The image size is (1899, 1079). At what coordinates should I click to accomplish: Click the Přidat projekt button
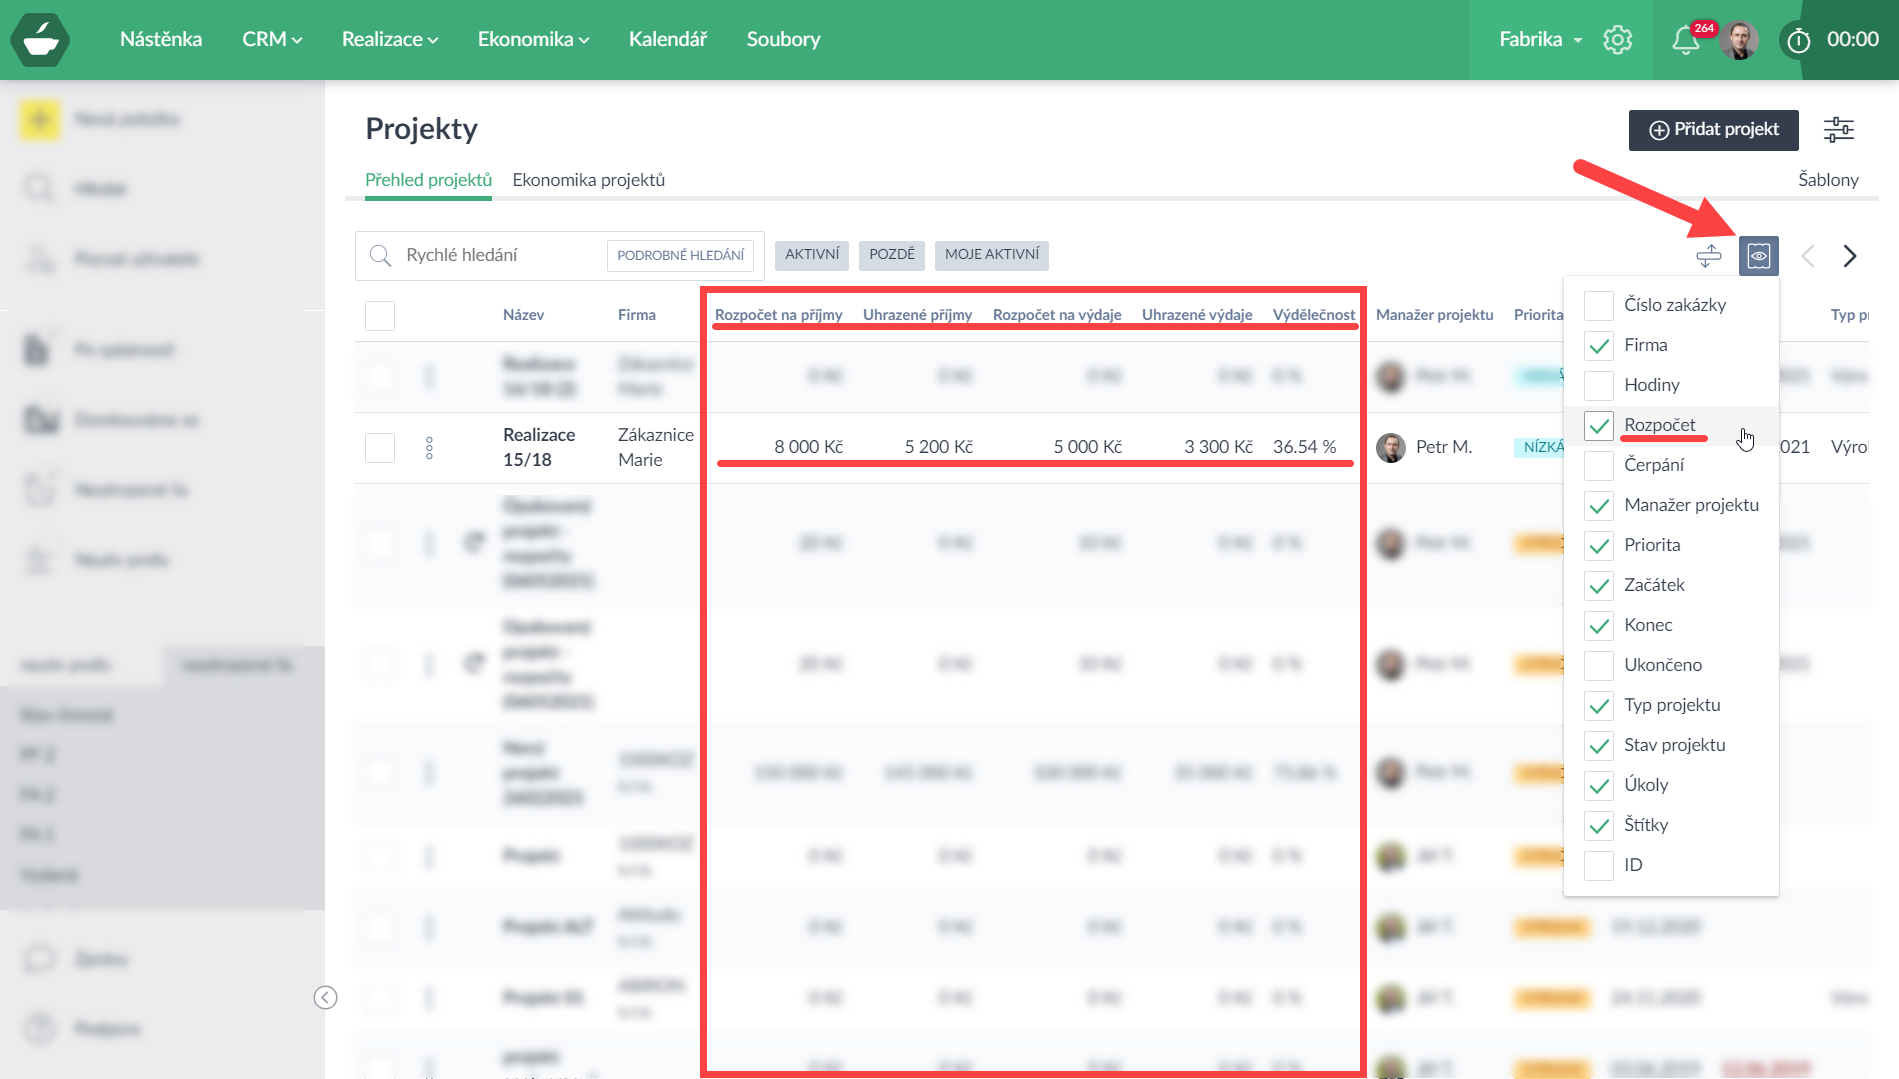(1713, 130)
